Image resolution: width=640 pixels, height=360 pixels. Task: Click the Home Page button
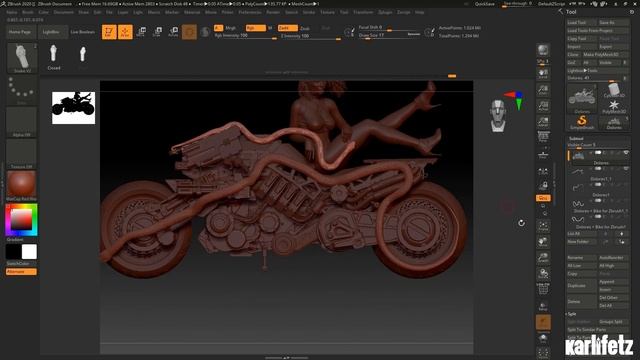point(20,32)
